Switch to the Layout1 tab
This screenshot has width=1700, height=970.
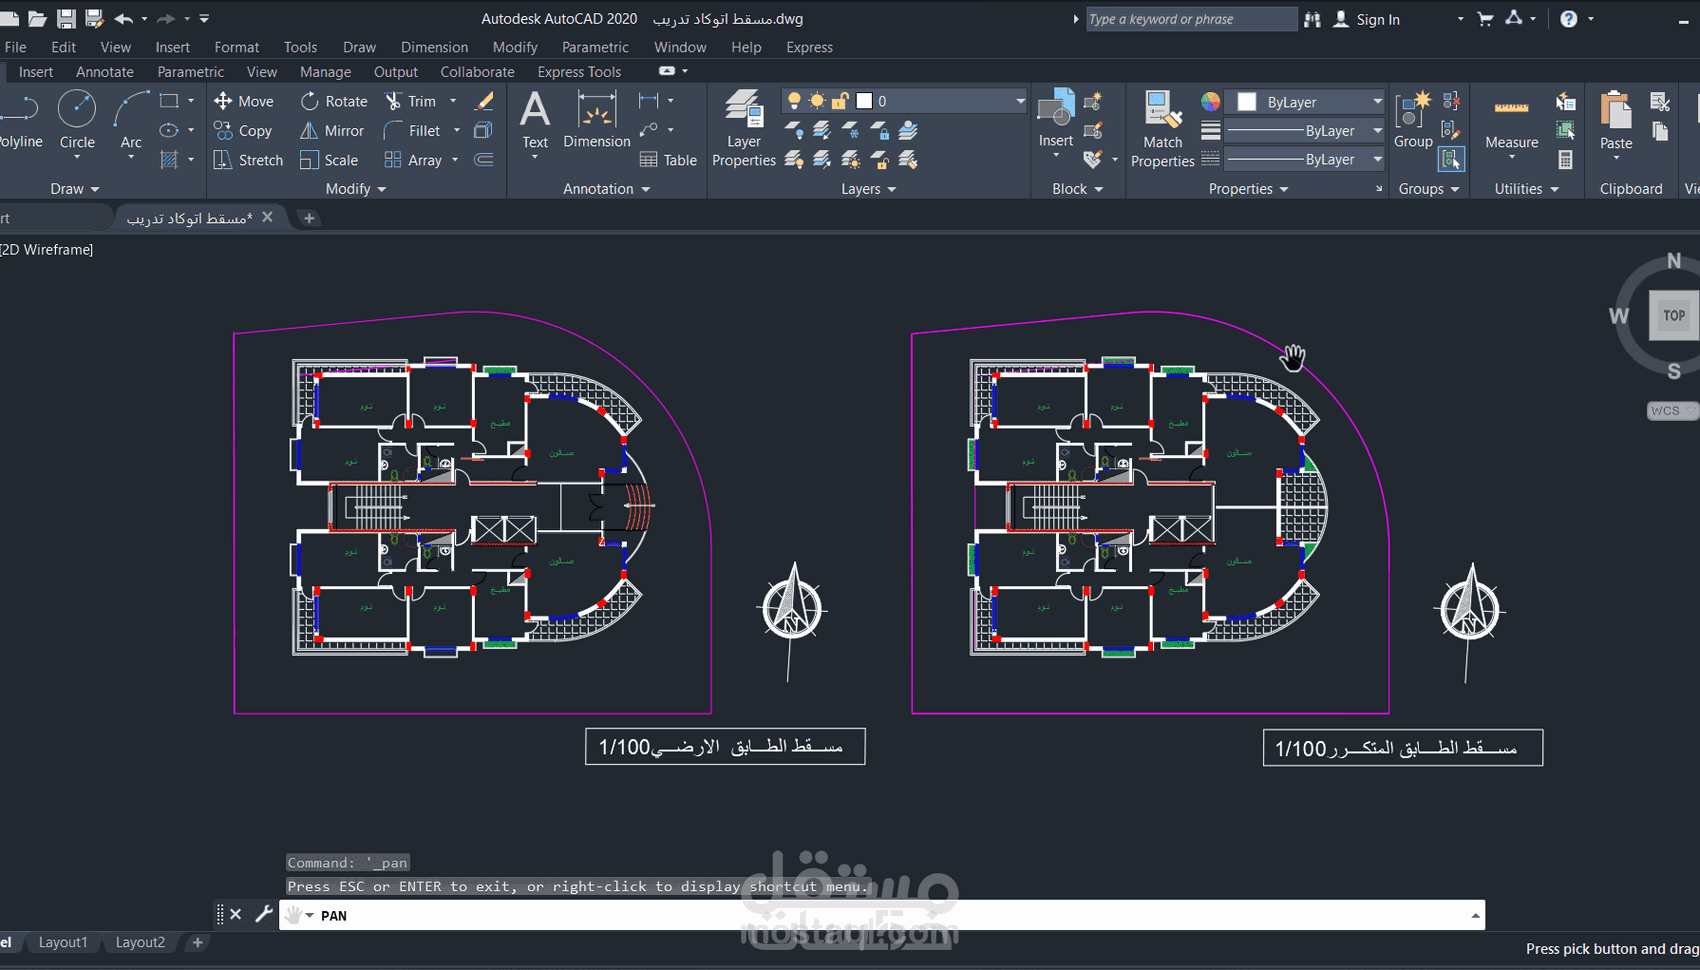pos(63,942)
